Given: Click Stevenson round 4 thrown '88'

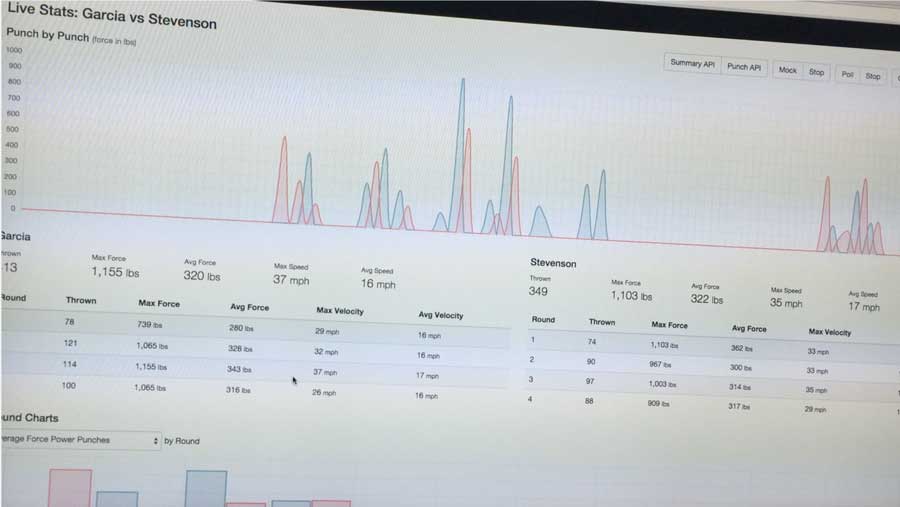Looking at the screenshot, I should coord(589,401).
